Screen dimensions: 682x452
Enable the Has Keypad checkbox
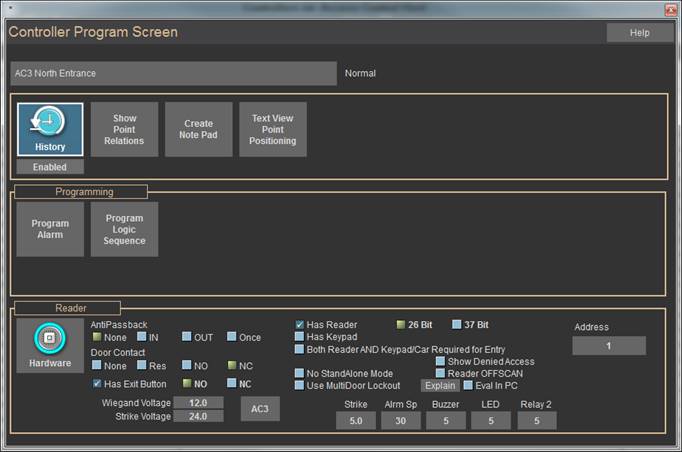pyautogui.click(x=300, y=337)
